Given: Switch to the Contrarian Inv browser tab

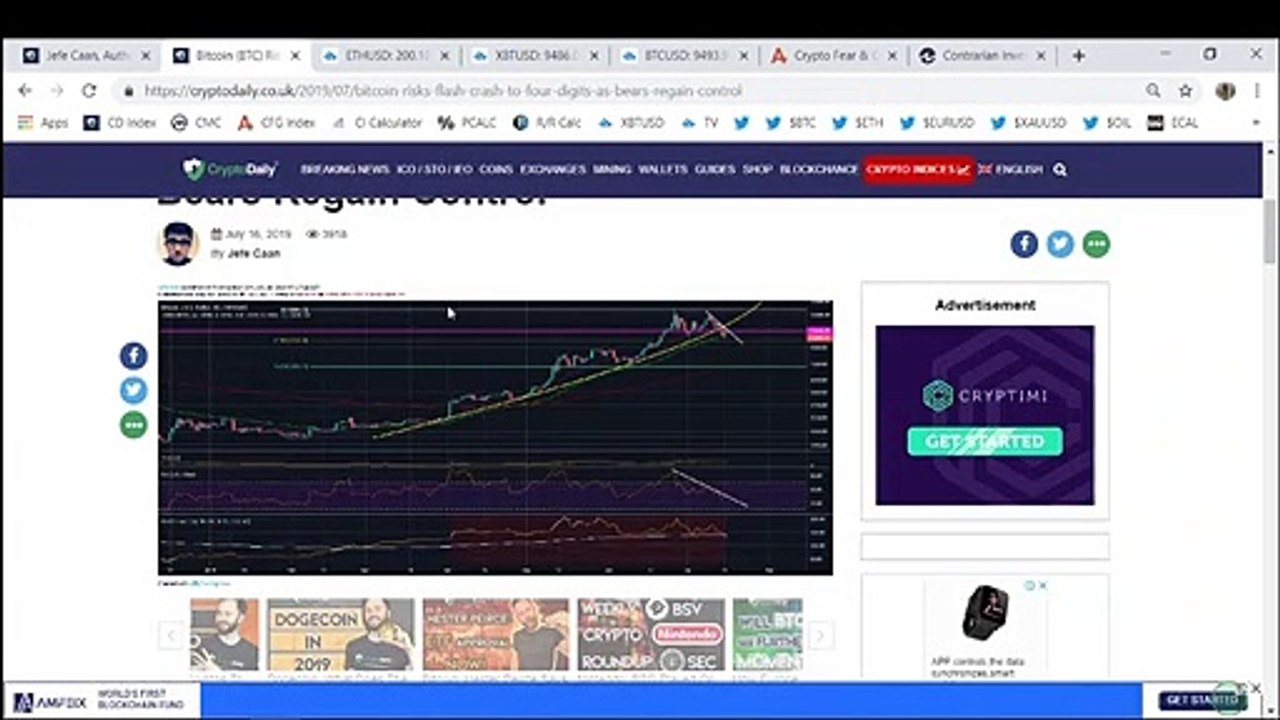Looking at the screenshot, I should (x=985, y=56).
